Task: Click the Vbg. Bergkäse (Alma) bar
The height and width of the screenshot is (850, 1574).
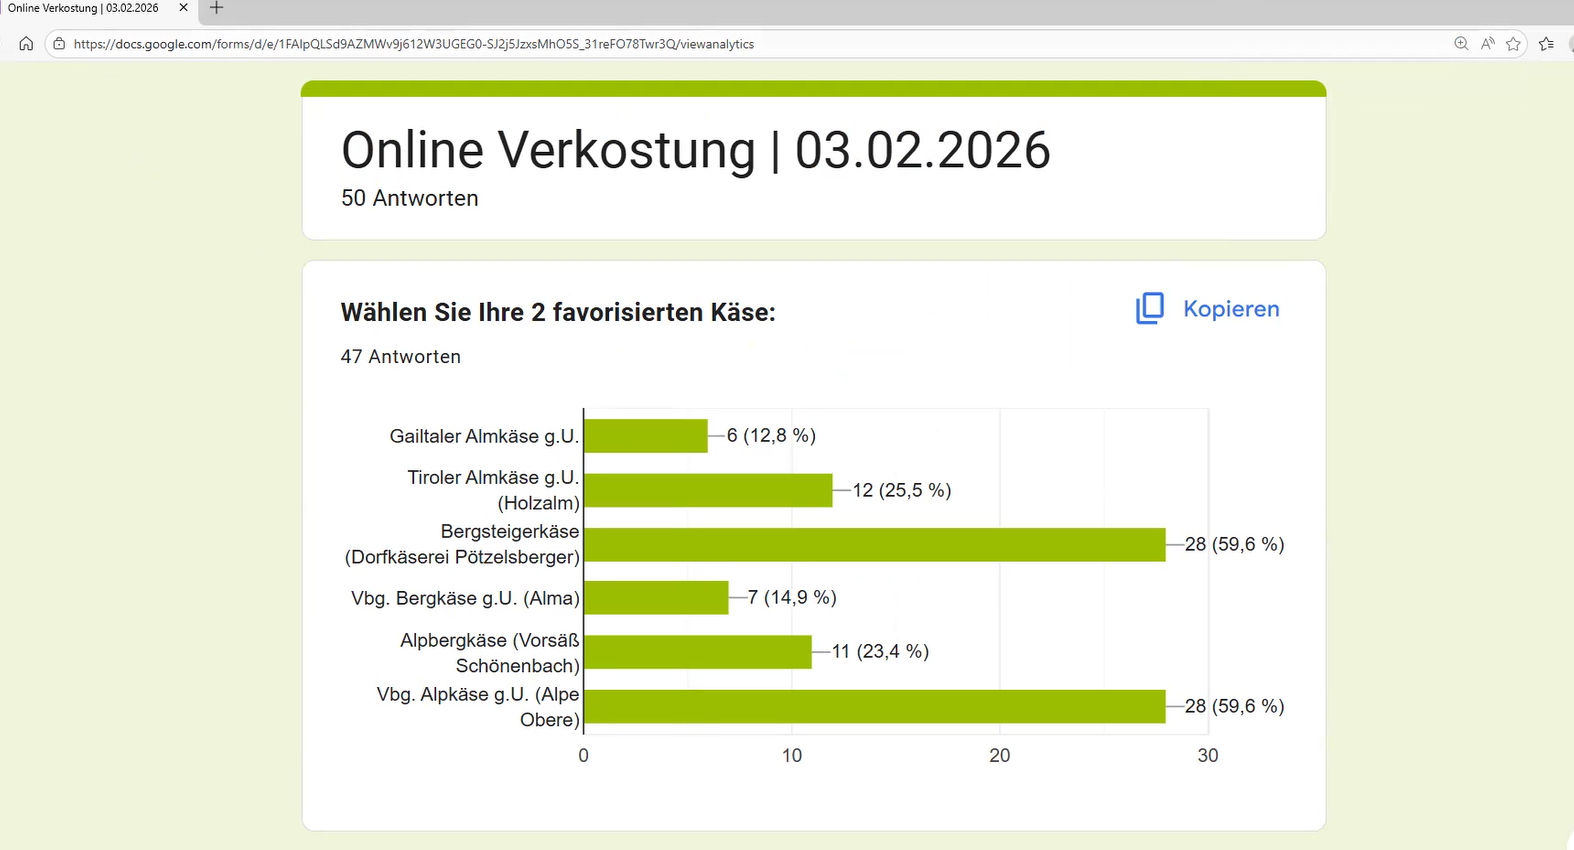Action: [656, 598]
